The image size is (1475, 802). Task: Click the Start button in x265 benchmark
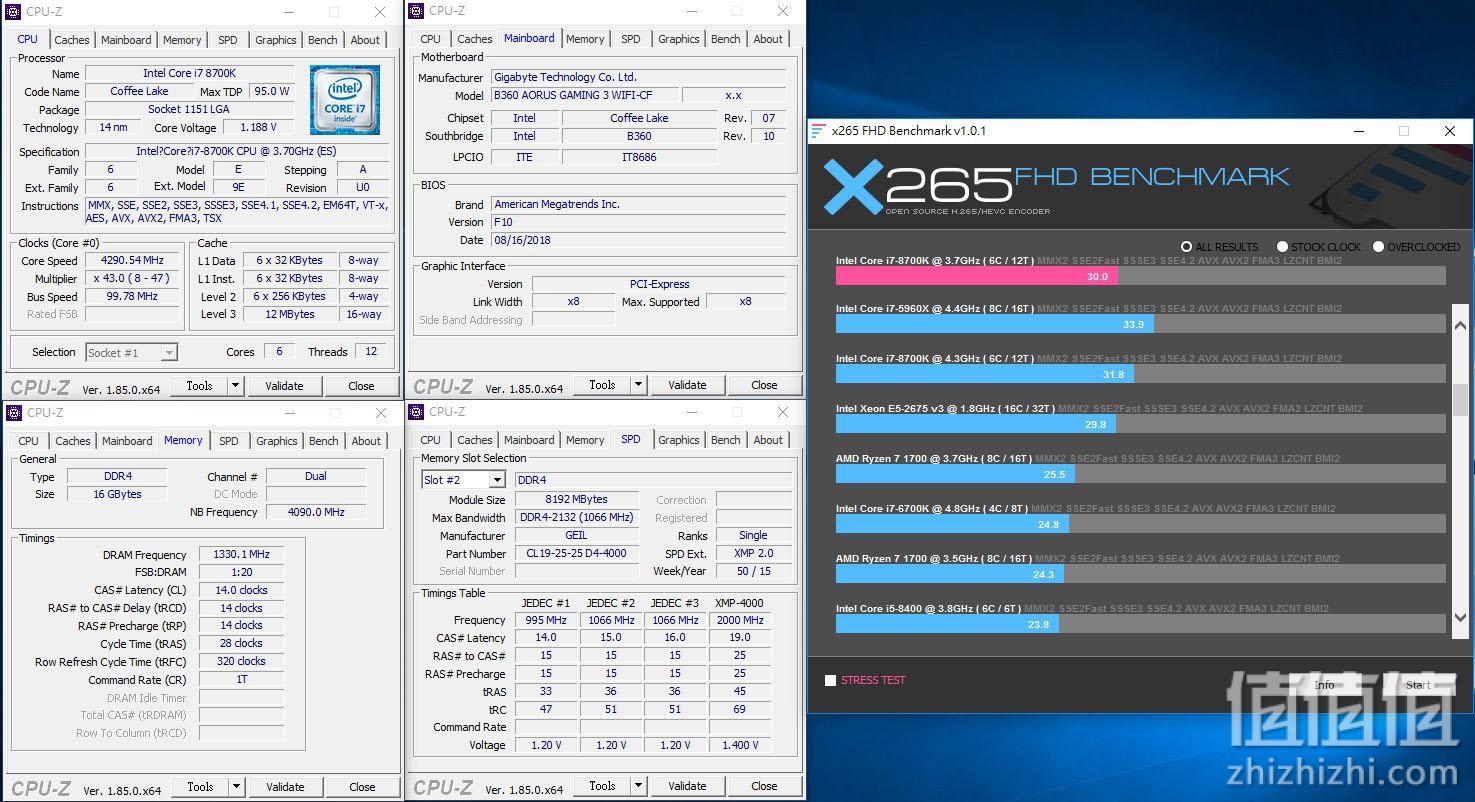[x=1418, y=685]
